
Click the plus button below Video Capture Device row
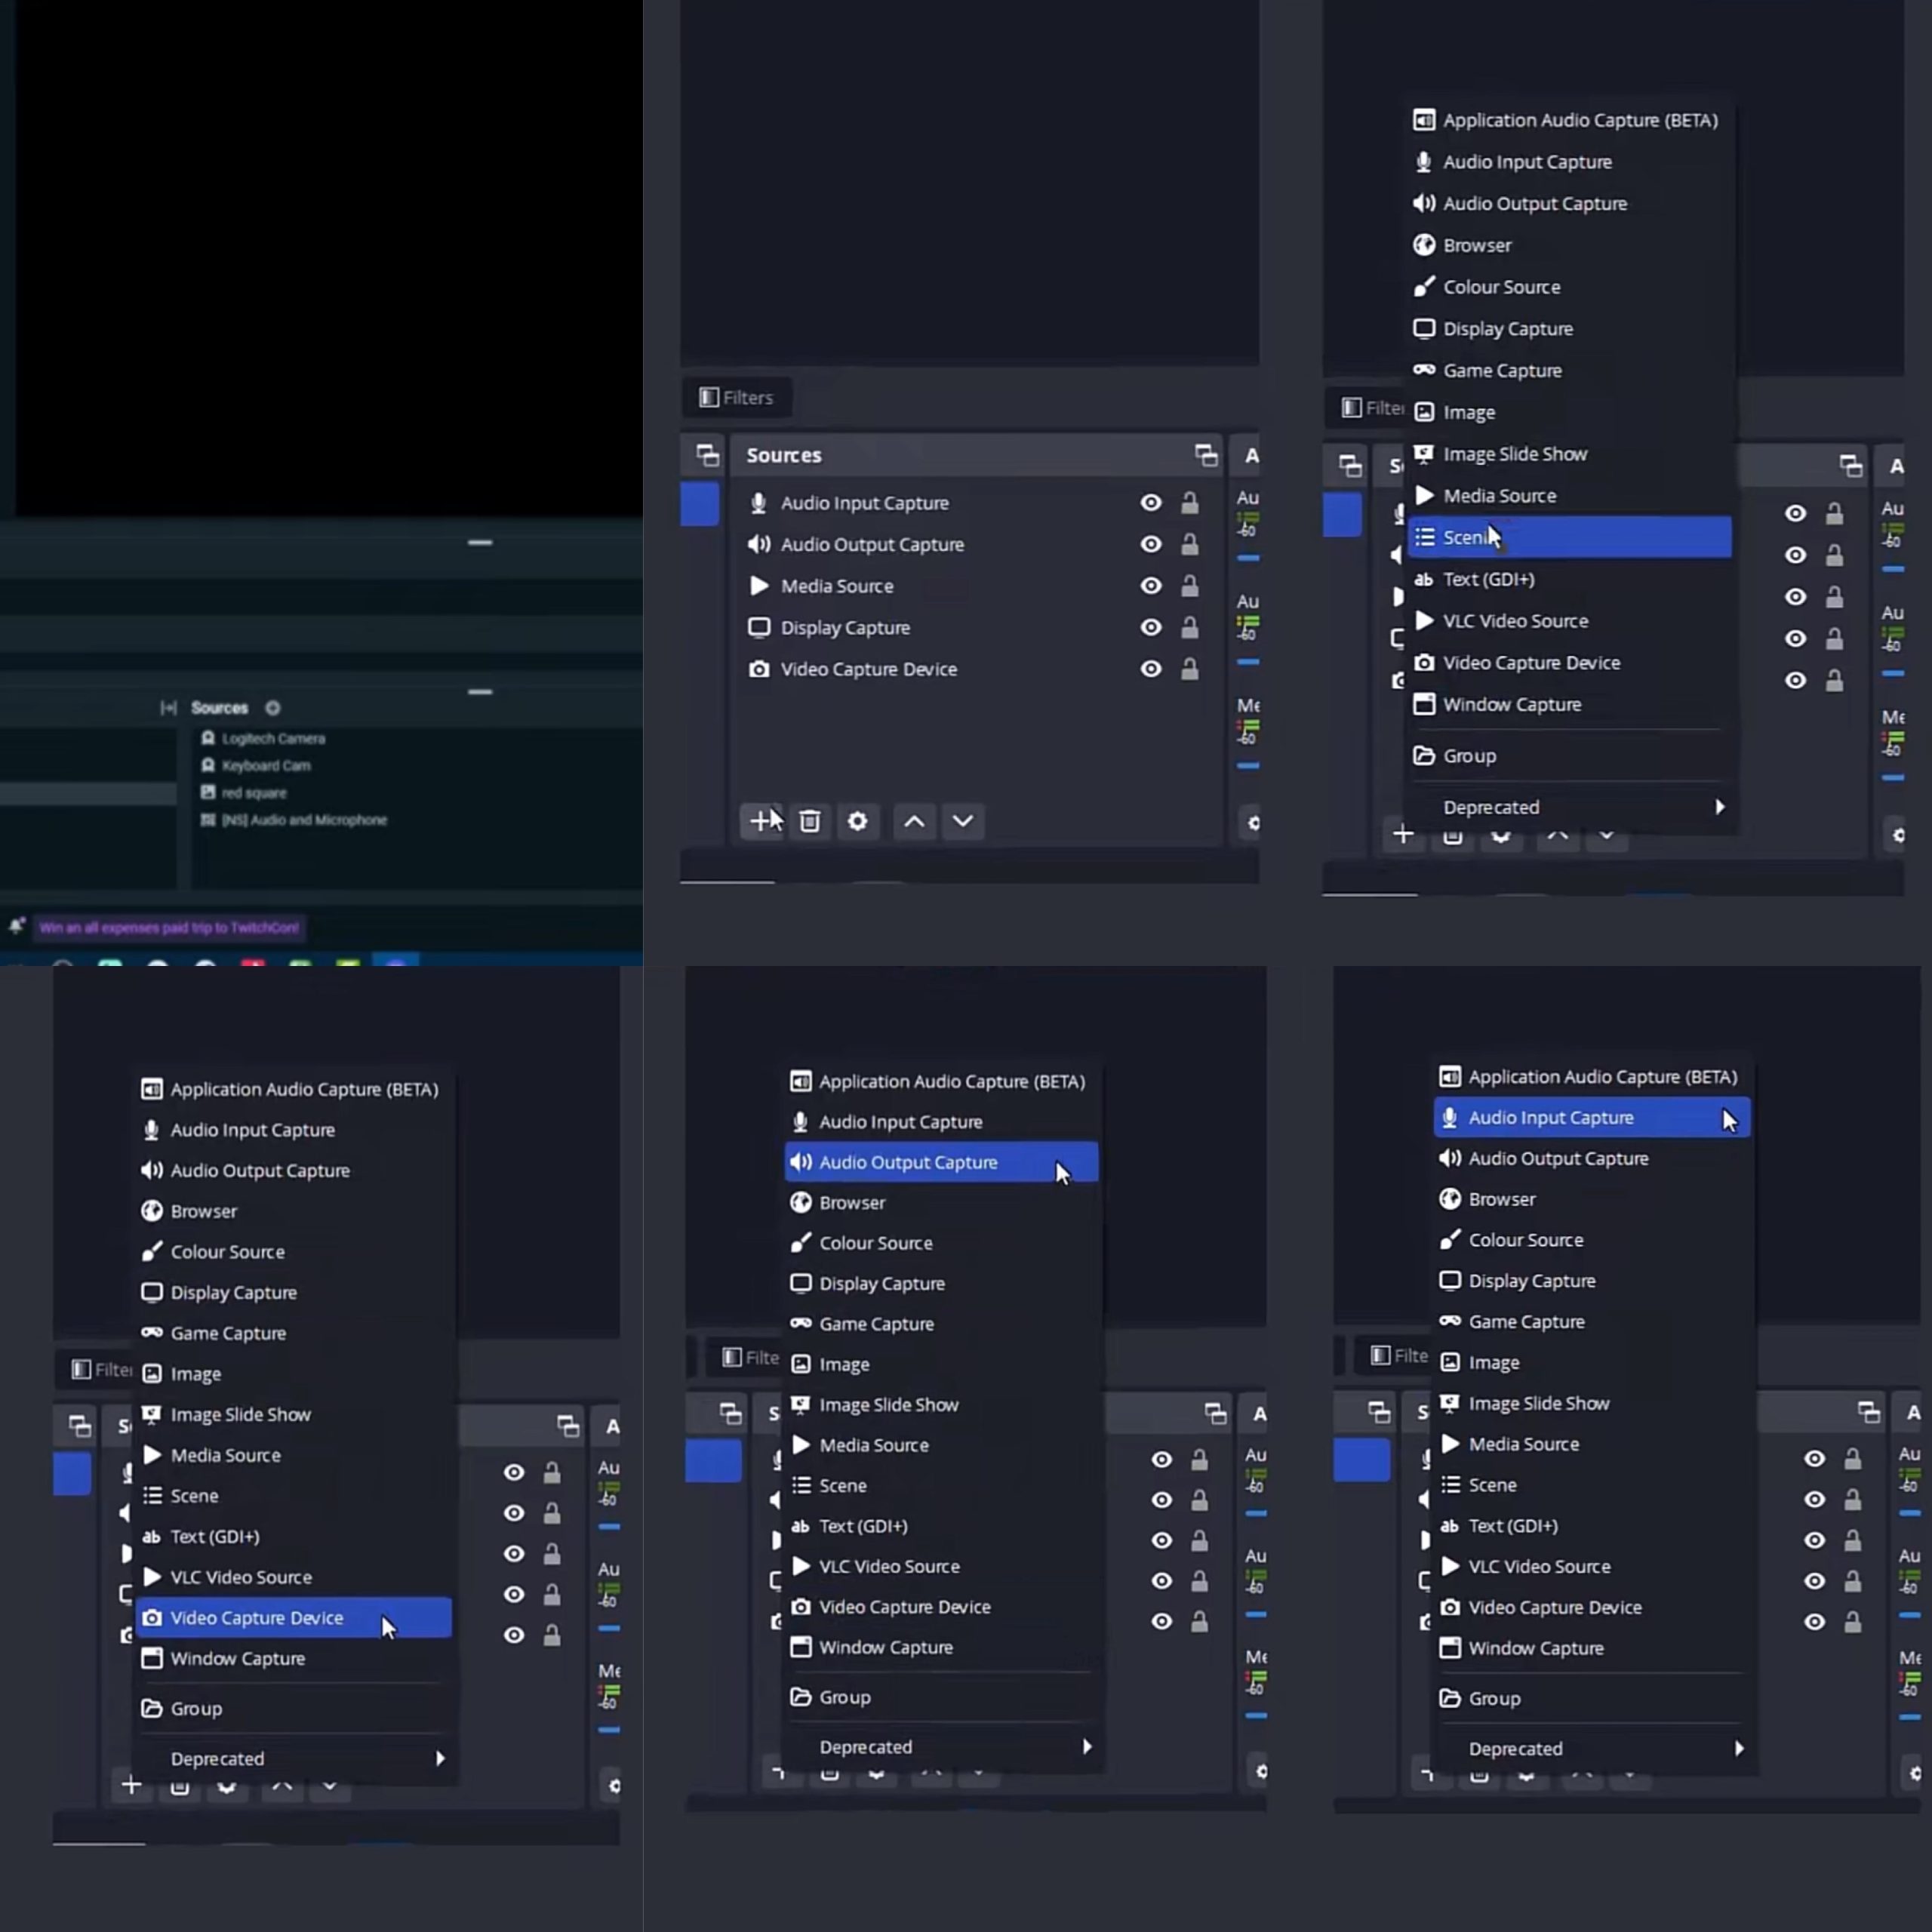(x=761, y=821)
